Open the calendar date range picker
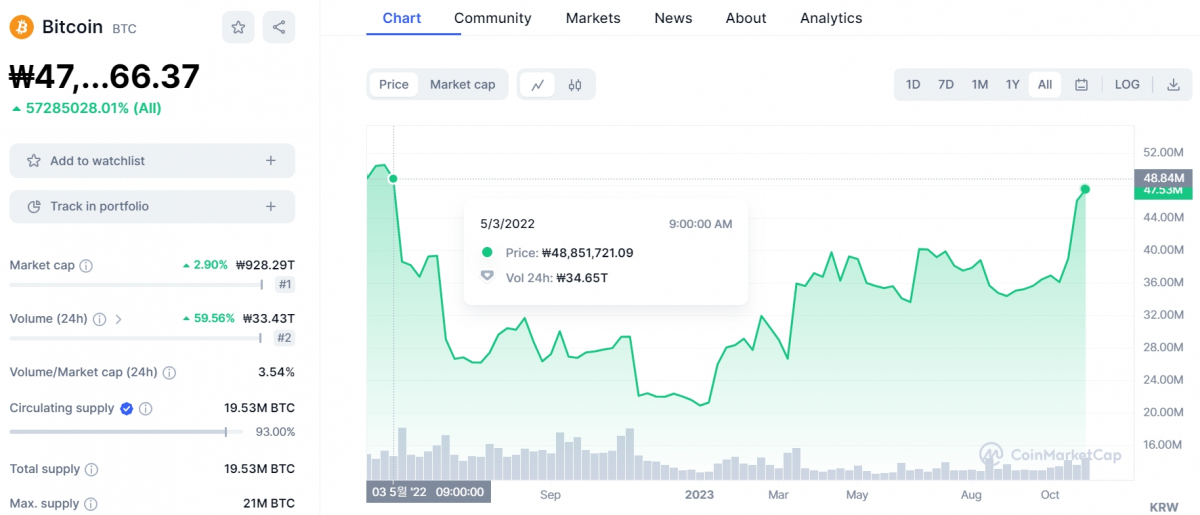The image size is (1200, 515). [1081, 85]
